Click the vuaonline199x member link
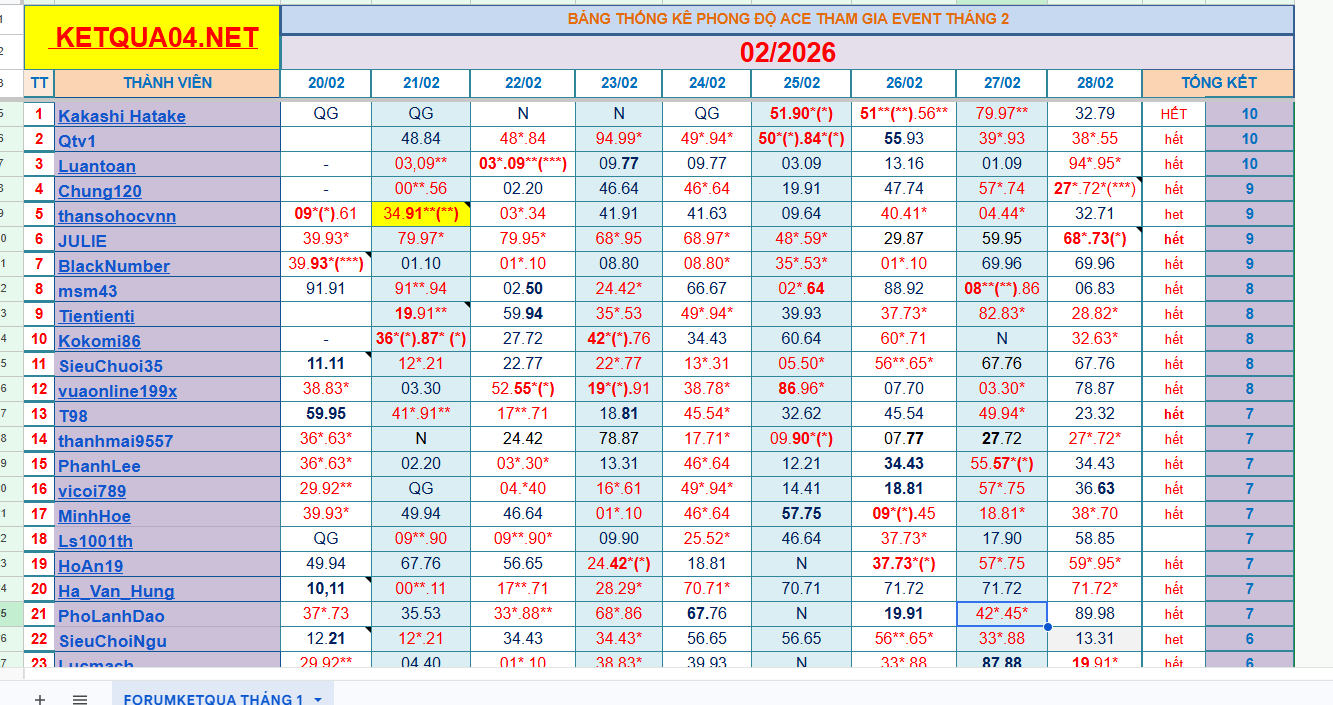The image size is (1333, 705). 117,391
